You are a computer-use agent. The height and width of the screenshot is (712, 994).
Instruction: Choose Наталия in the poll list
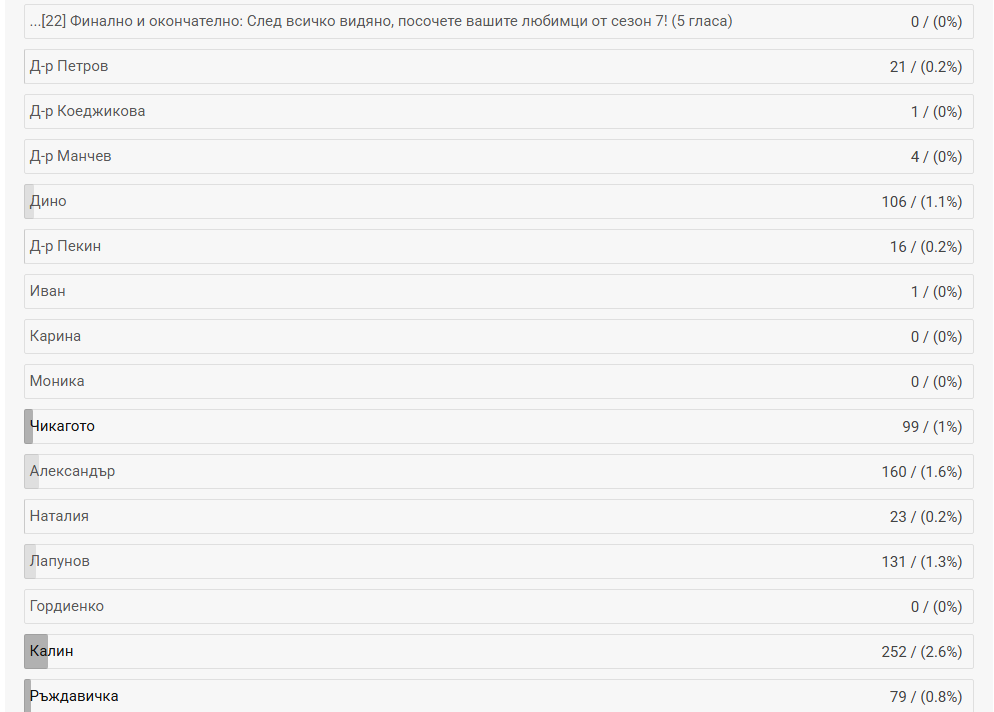click(x=59, y=516)
